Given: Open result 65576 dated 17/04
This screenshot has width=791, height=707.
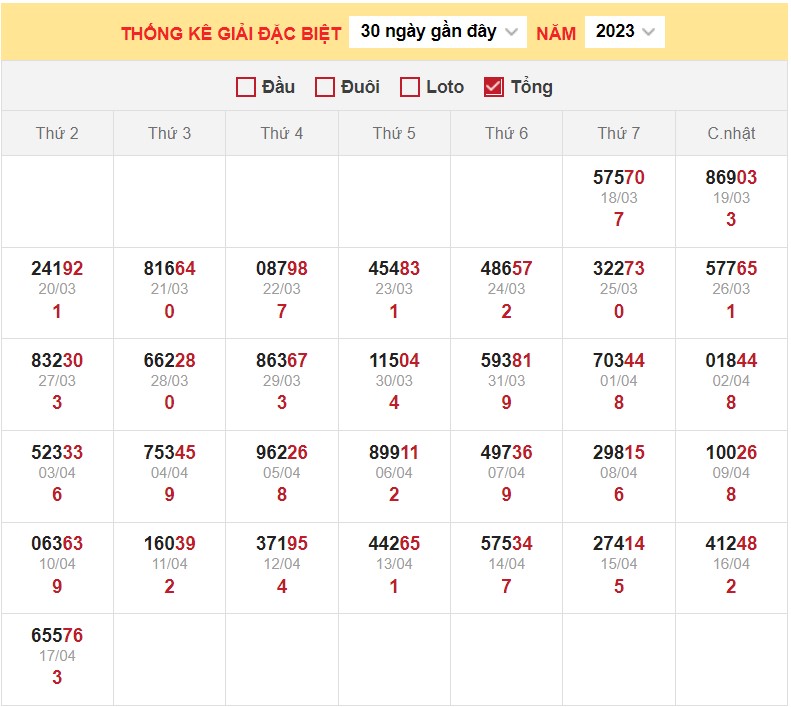Looking at the screenshot, I should pos(57,636).
